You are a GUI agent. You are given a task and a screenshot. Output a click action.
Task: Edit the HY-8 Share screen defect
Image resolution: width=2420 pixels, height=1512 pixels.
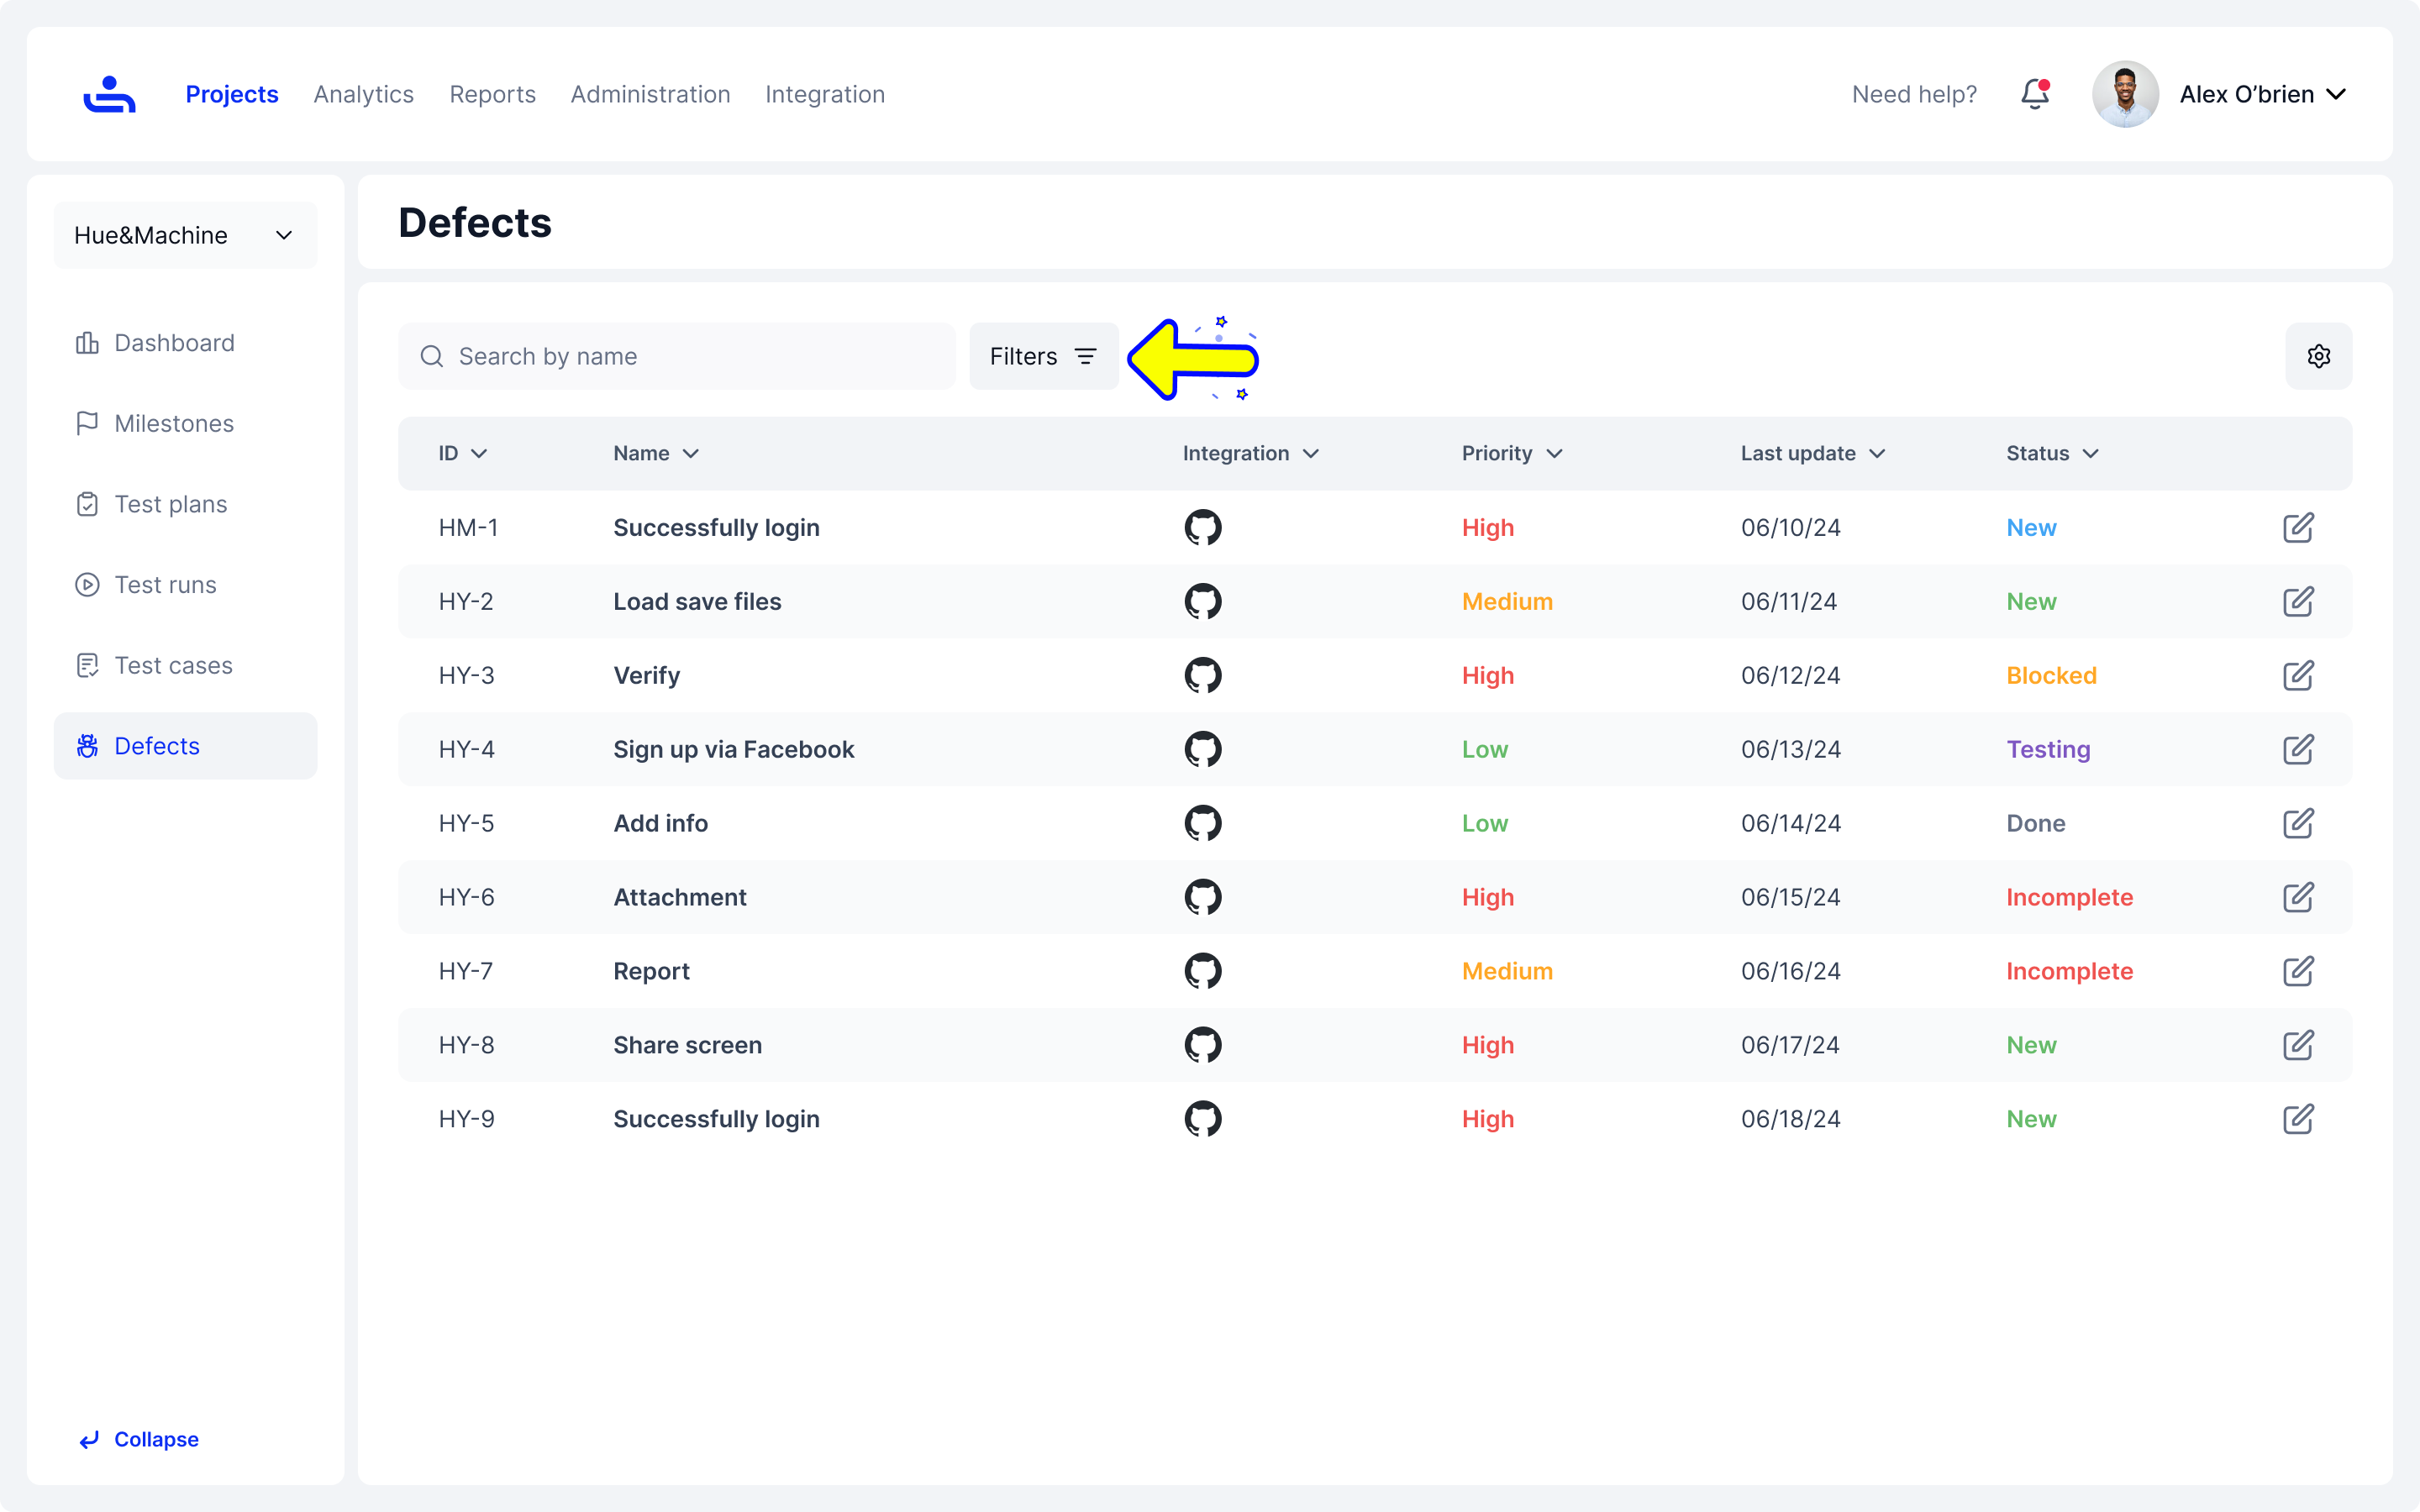[2297, 1045]
